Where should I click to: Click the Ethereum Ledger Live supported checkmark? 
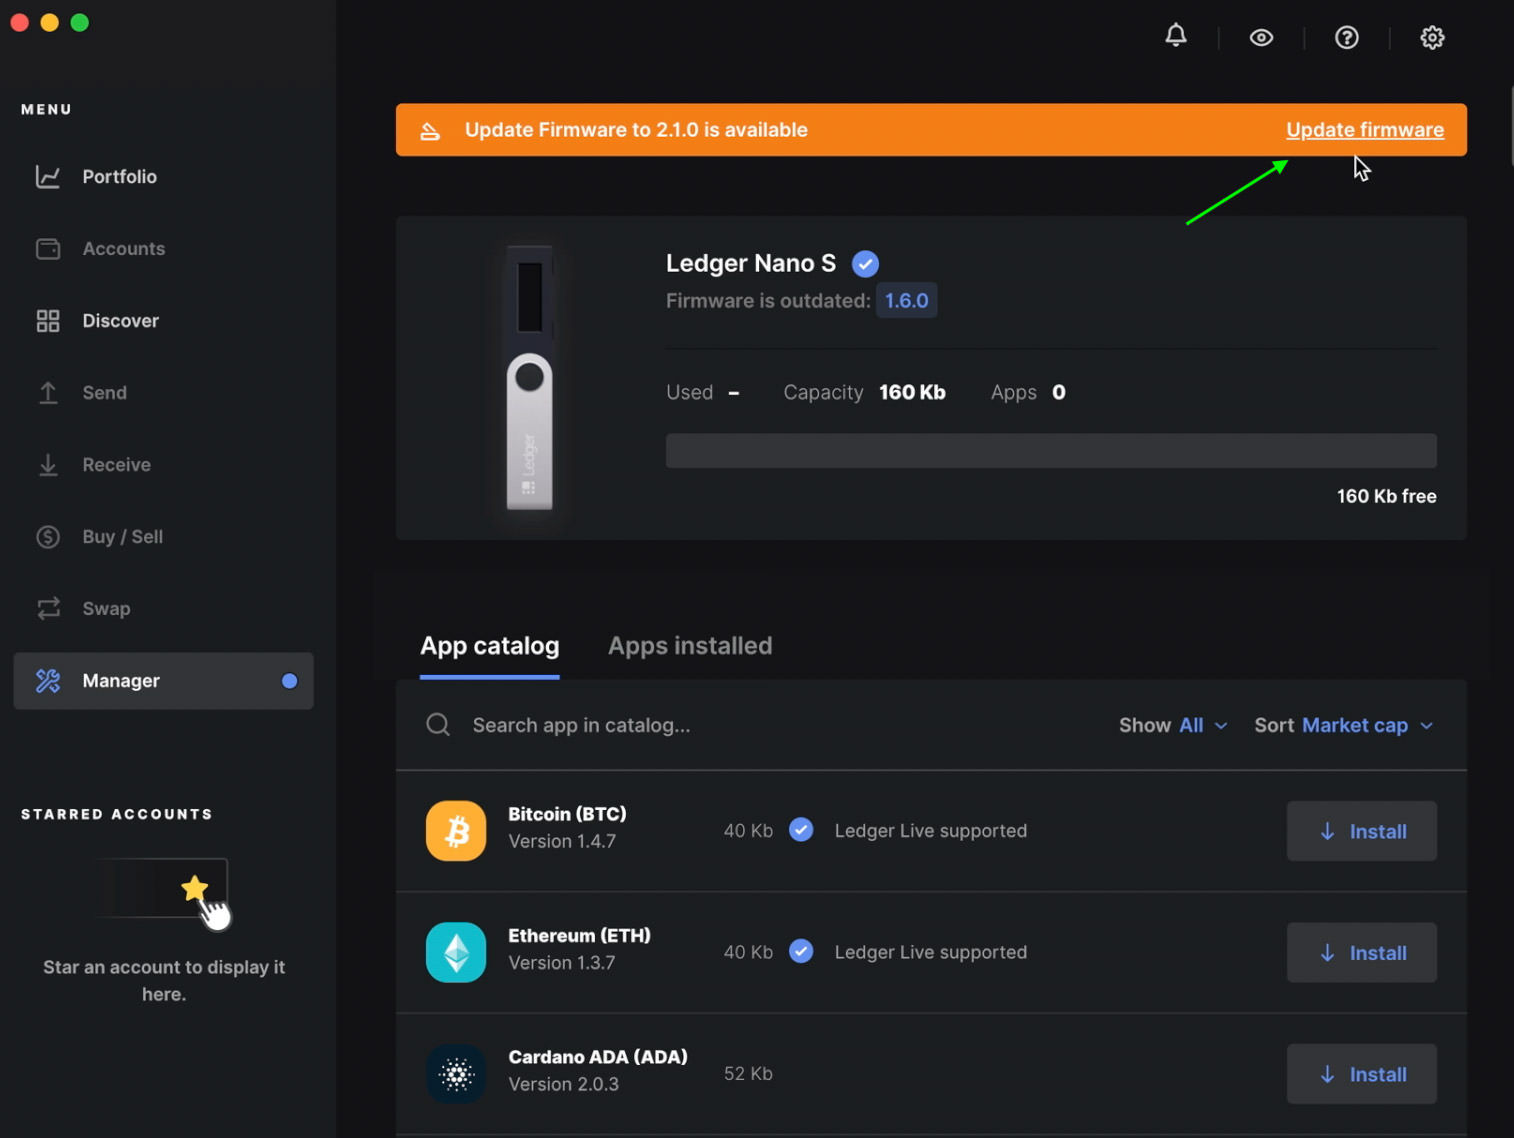[801, 951]
